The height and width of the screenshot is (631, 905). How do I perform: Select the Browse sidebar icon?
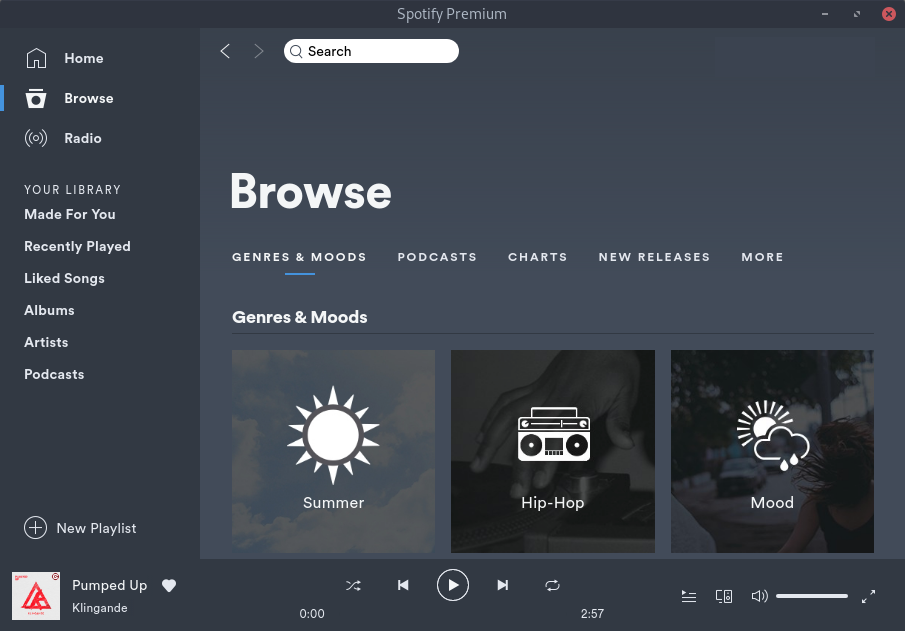coord(36,98)
